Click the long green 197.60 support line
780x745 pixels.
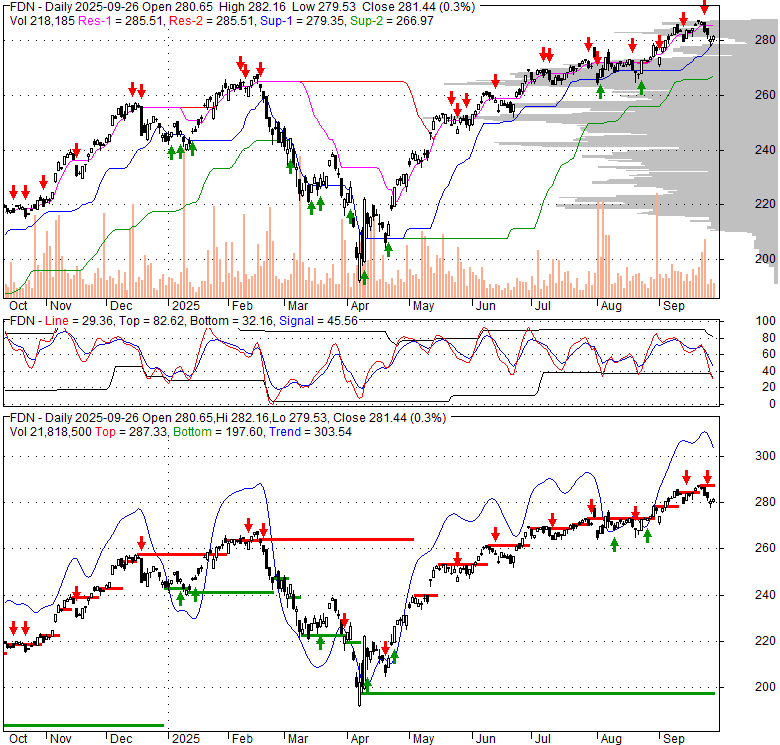point(540,693)
